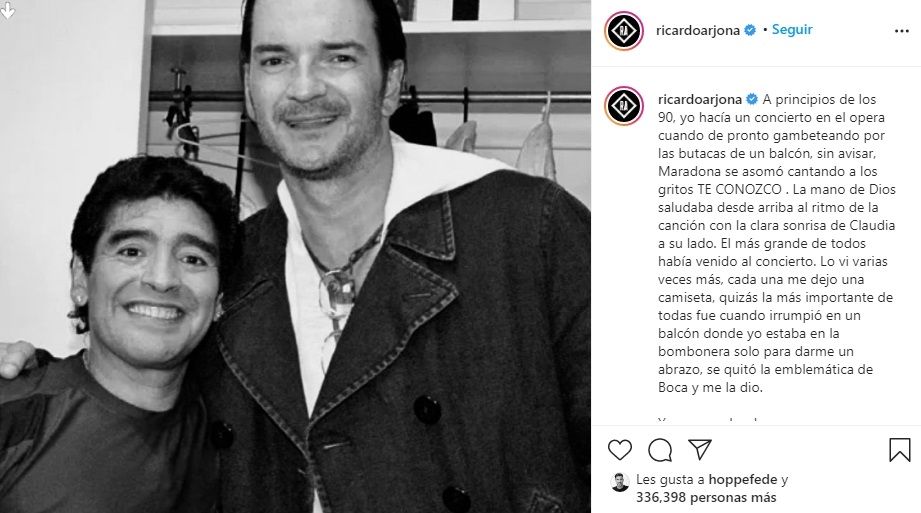The height and width of the screenshot is (513, 921).
Task: Open comments with the speech bubble icon
Action: (x=660, y=450)
